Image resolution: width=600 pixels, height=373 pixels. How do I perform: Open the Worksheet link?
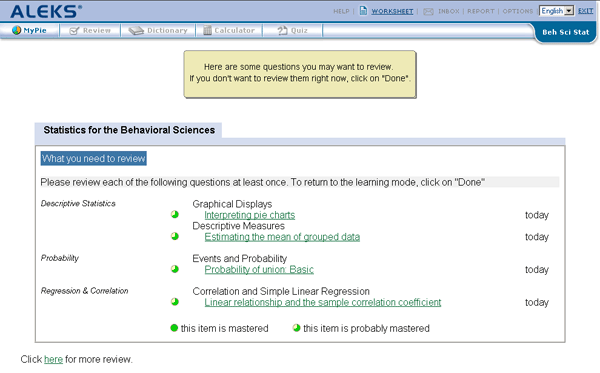tap(392, 11)
